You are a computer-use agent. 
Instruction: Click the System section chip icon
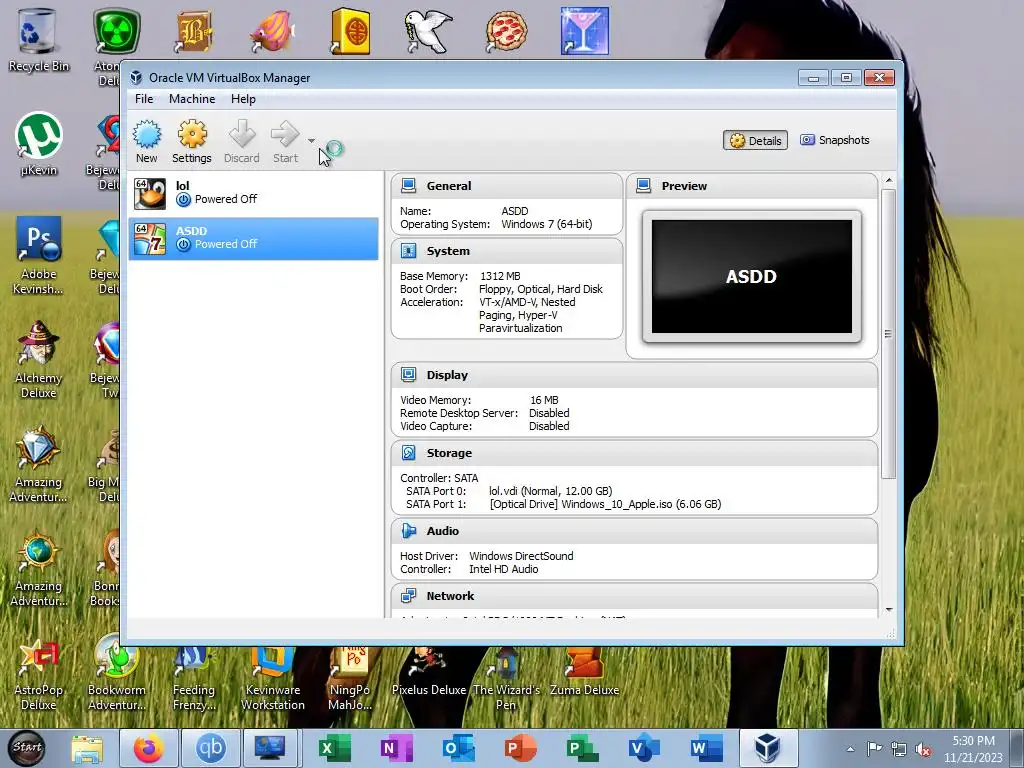coord(409,251)
